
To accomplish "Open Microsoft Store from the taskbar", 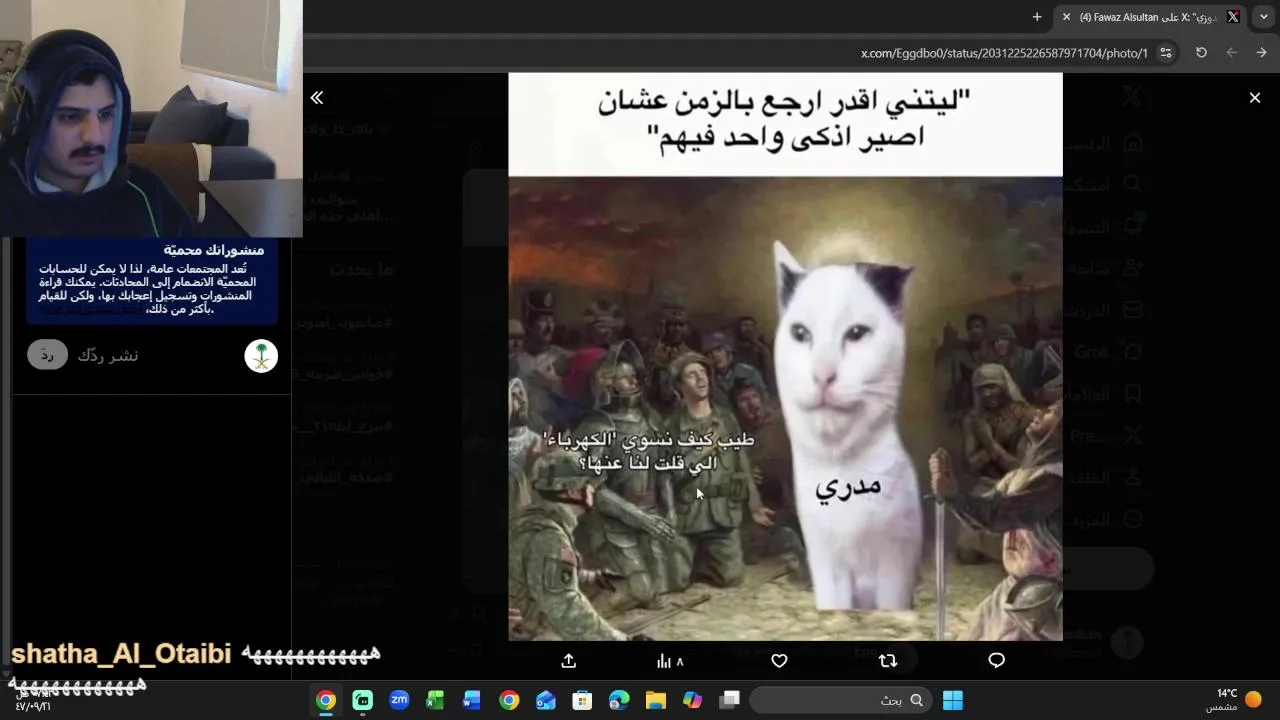I will [x=582, y=700].
